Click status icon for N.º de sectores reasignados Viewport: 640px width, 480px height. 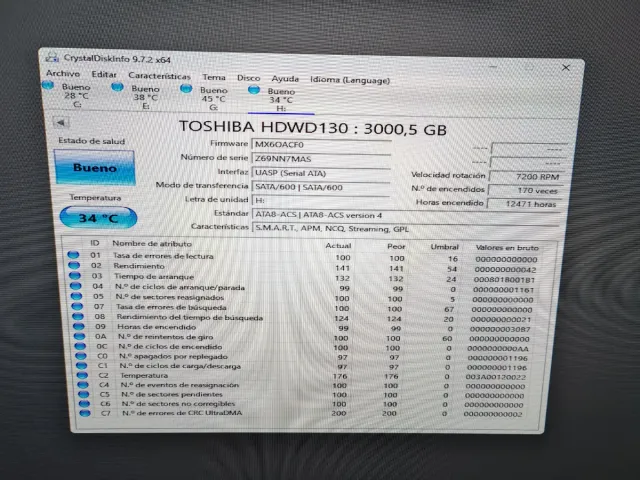pos(76,296)
